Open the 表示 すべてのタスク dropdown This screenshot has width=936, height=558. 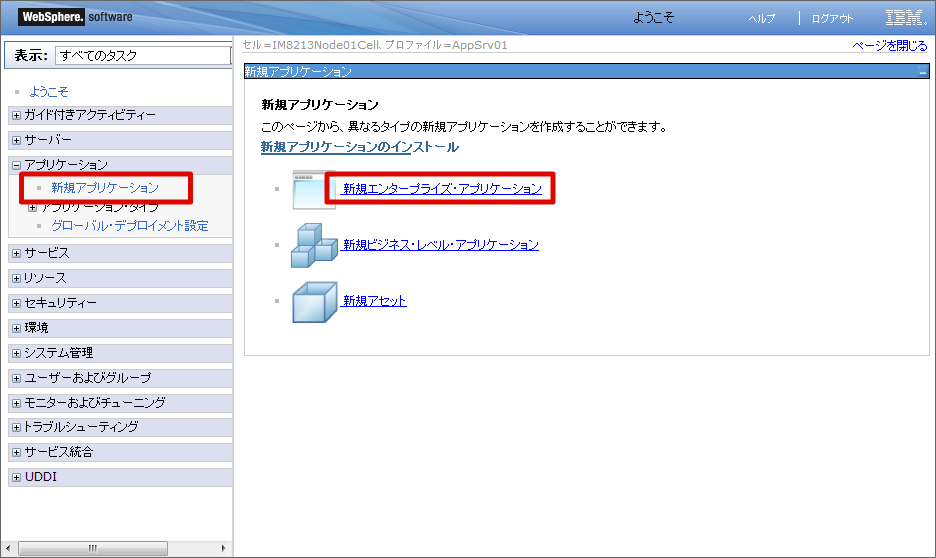tap(143, 56)
